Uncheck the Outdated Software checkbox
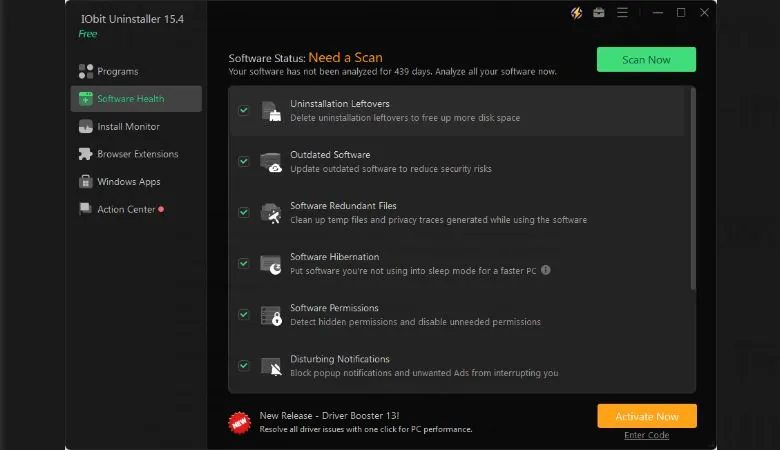Screen dimensions: 780x450 click(244, 161)
